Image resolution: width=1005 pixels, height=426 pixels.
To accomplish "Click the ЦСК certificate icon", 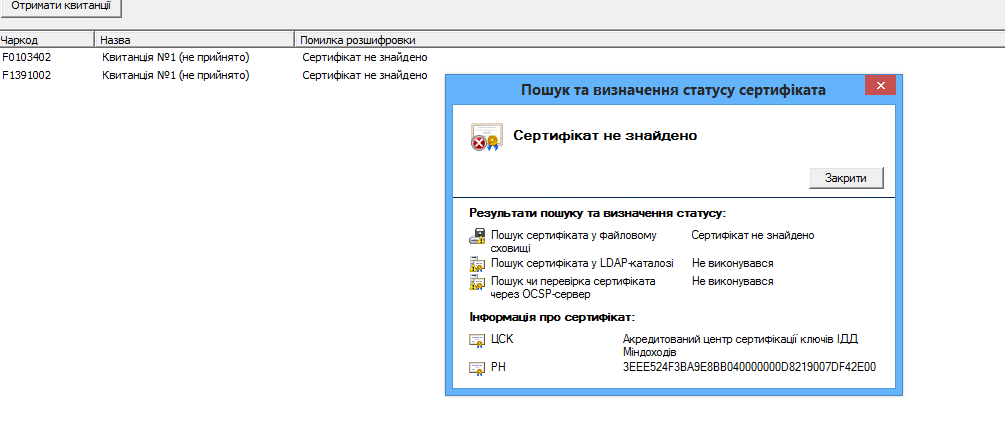I will point(476,340).
